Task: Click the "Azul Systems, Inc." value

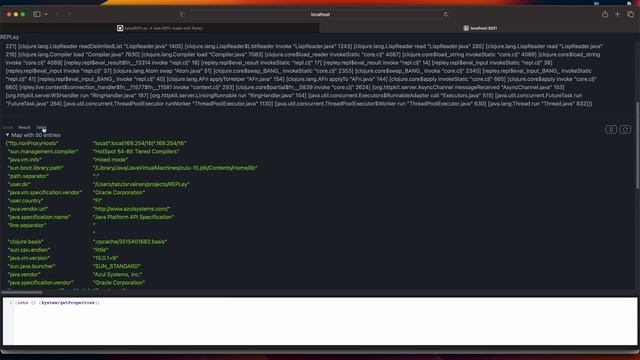Action: pyautogui.click(x=118, y=274)
